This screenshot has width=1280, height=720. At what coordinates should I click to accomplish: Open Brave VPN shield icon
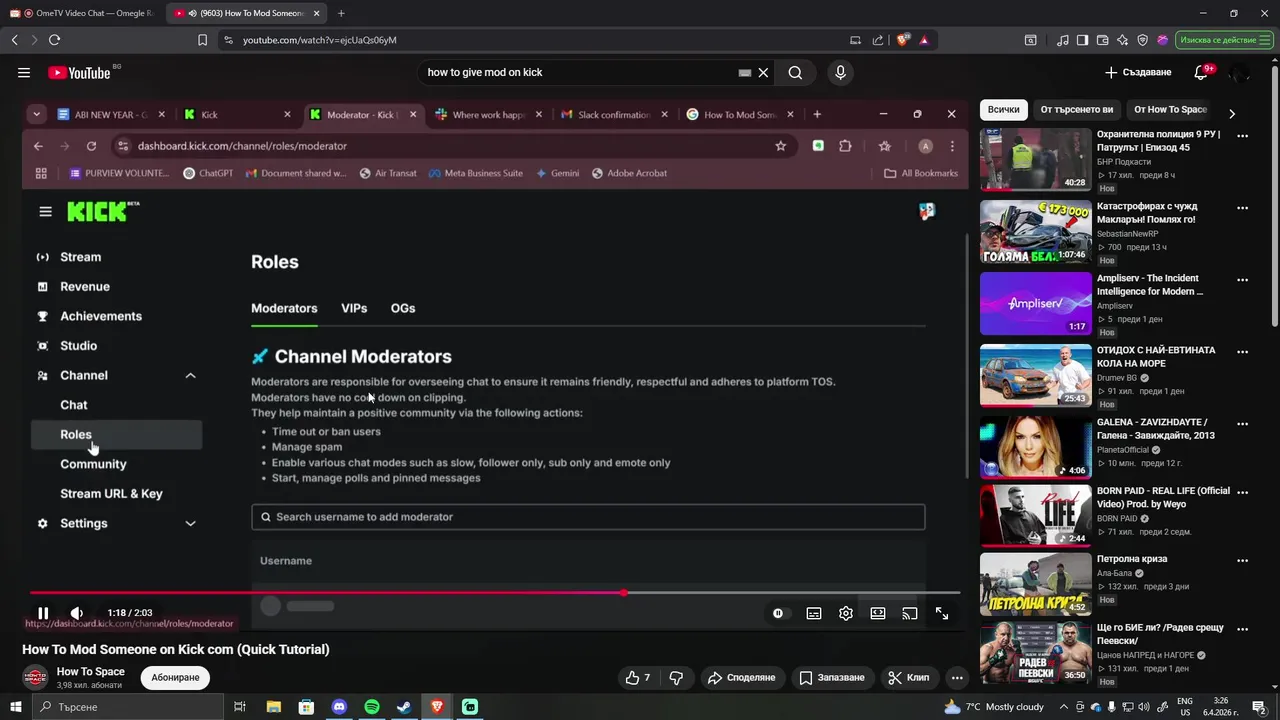pyautogui.click(x=1142, y=40)
